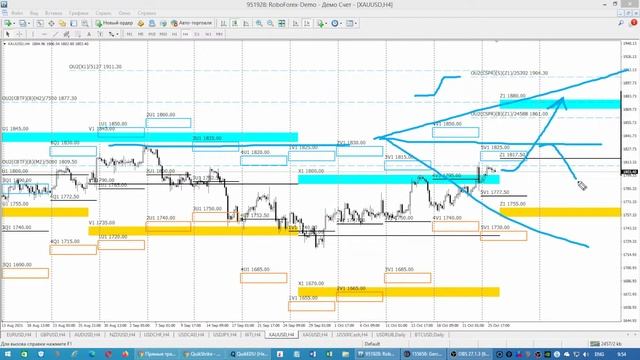Expand the Indicators dropdown arrow
640x360 pixels.
[326, 24]
